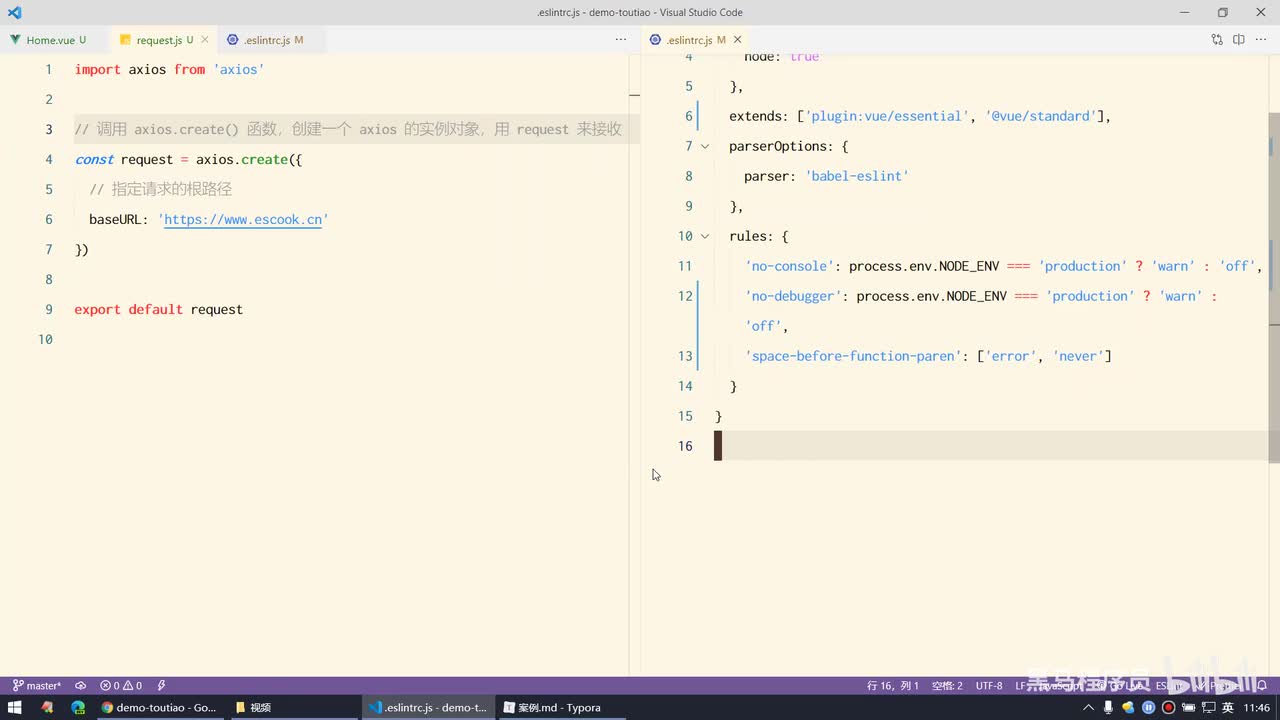
Task: Select the right group's .eslintrc.js tab
Action: (695, 40)
